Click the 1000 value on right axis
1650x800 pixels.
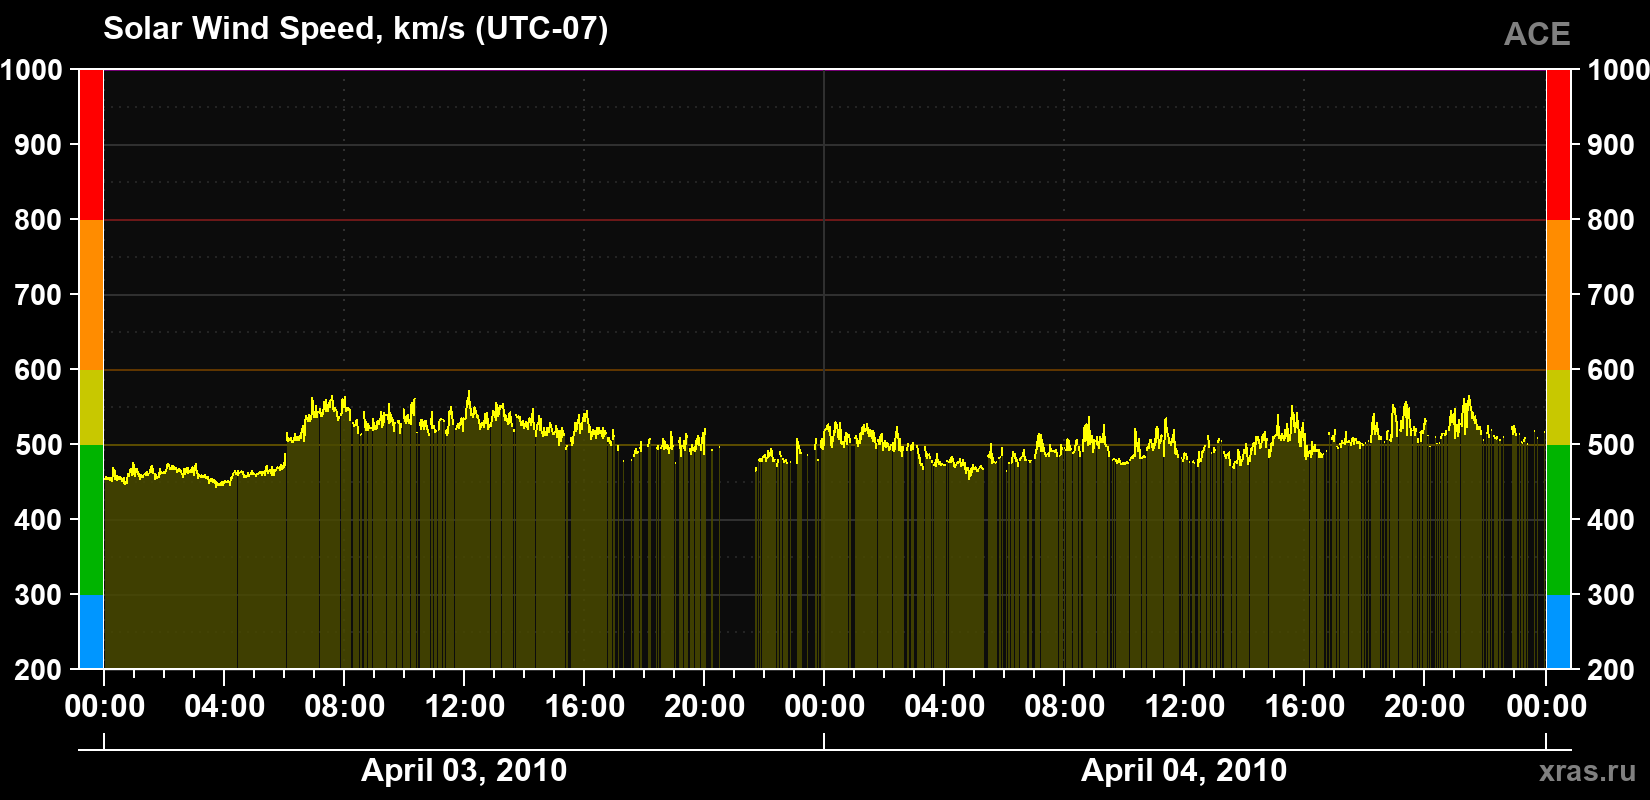point(1618,70)
